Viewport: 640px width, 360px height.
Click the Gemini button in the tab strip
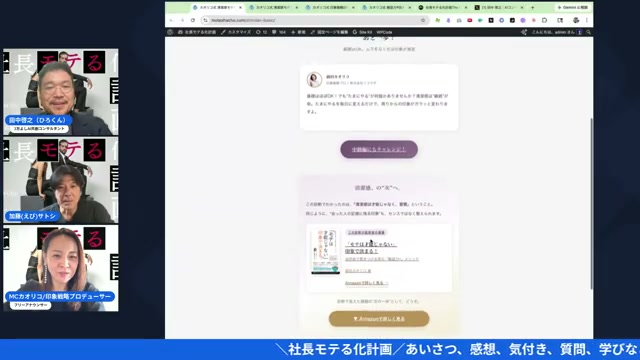click(572, 7)
